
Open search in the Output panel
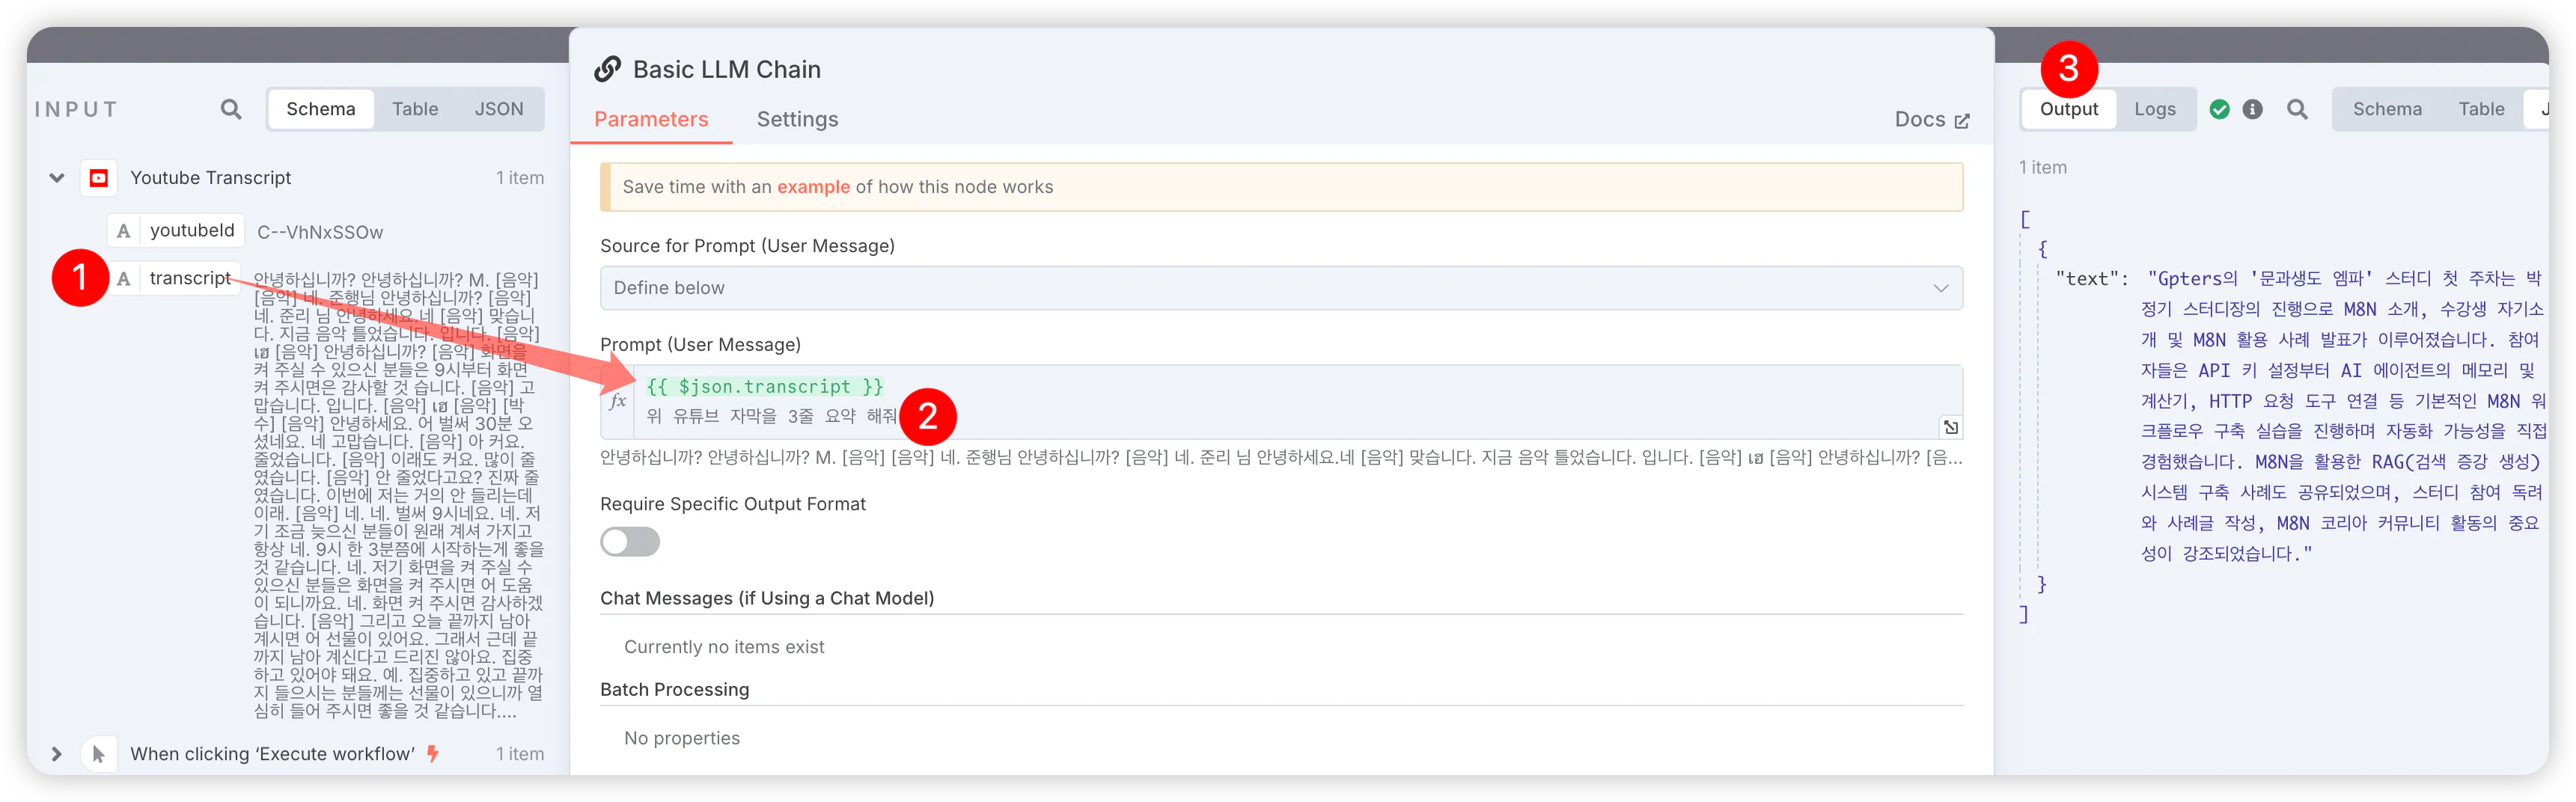[x=2298, y=109]
